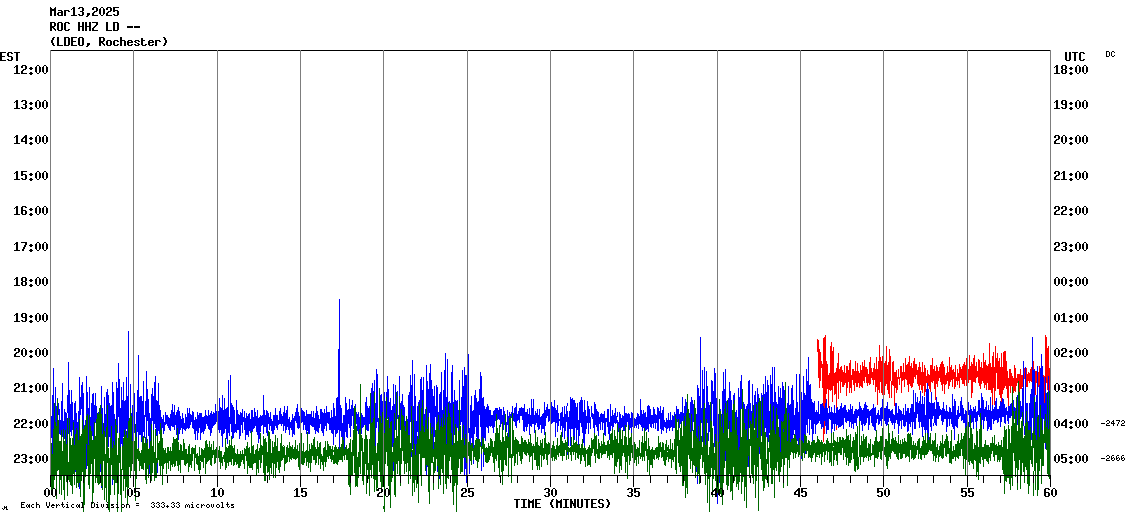Screen dimensions: 1130x519
Task: Select the ROC HHZ LD station title
Action: click(x=94, y=27)
